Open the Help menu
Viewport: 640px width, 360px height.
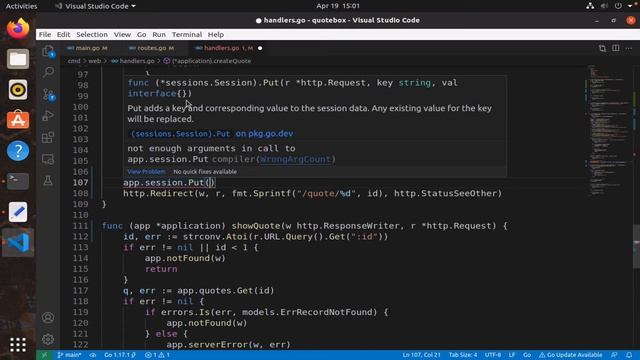point(216,35)
